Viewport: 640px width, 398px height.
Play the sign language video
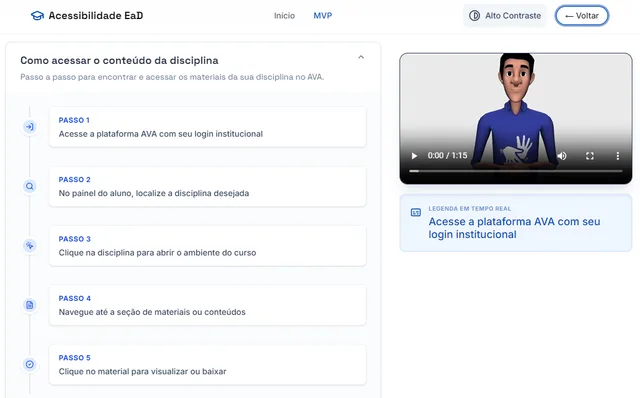(x=414, y=156)
